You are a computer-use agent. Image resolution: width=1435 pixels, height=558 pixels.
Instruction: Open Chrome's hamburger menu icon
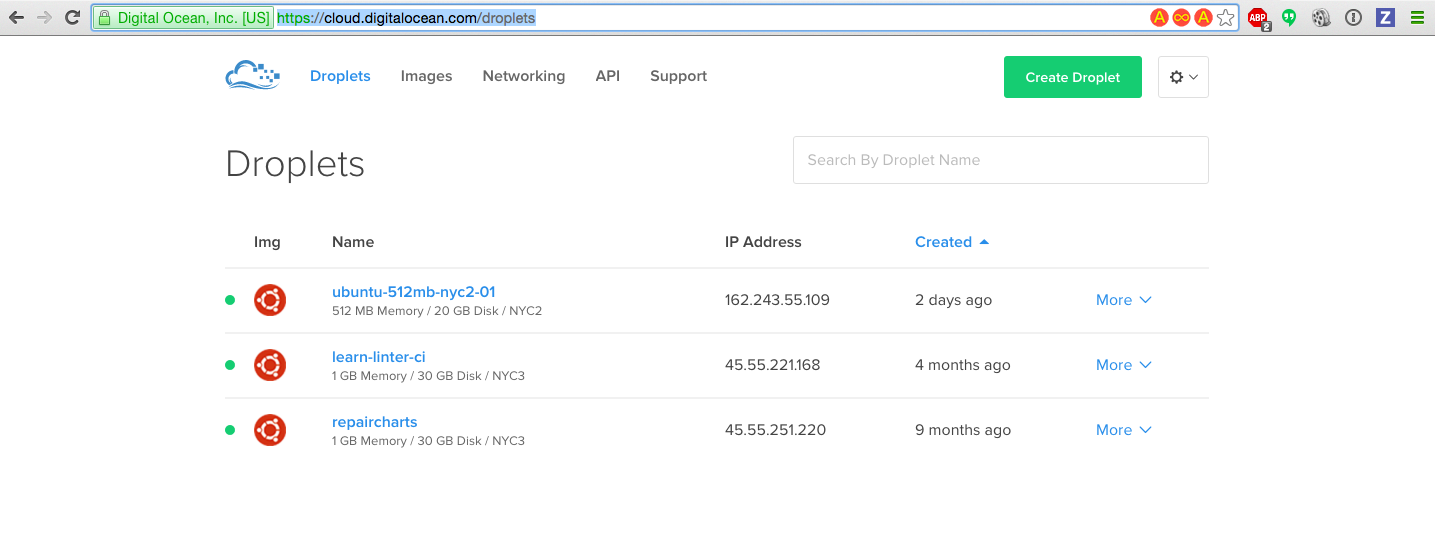pyautogui.click(x=1416, y=17)
